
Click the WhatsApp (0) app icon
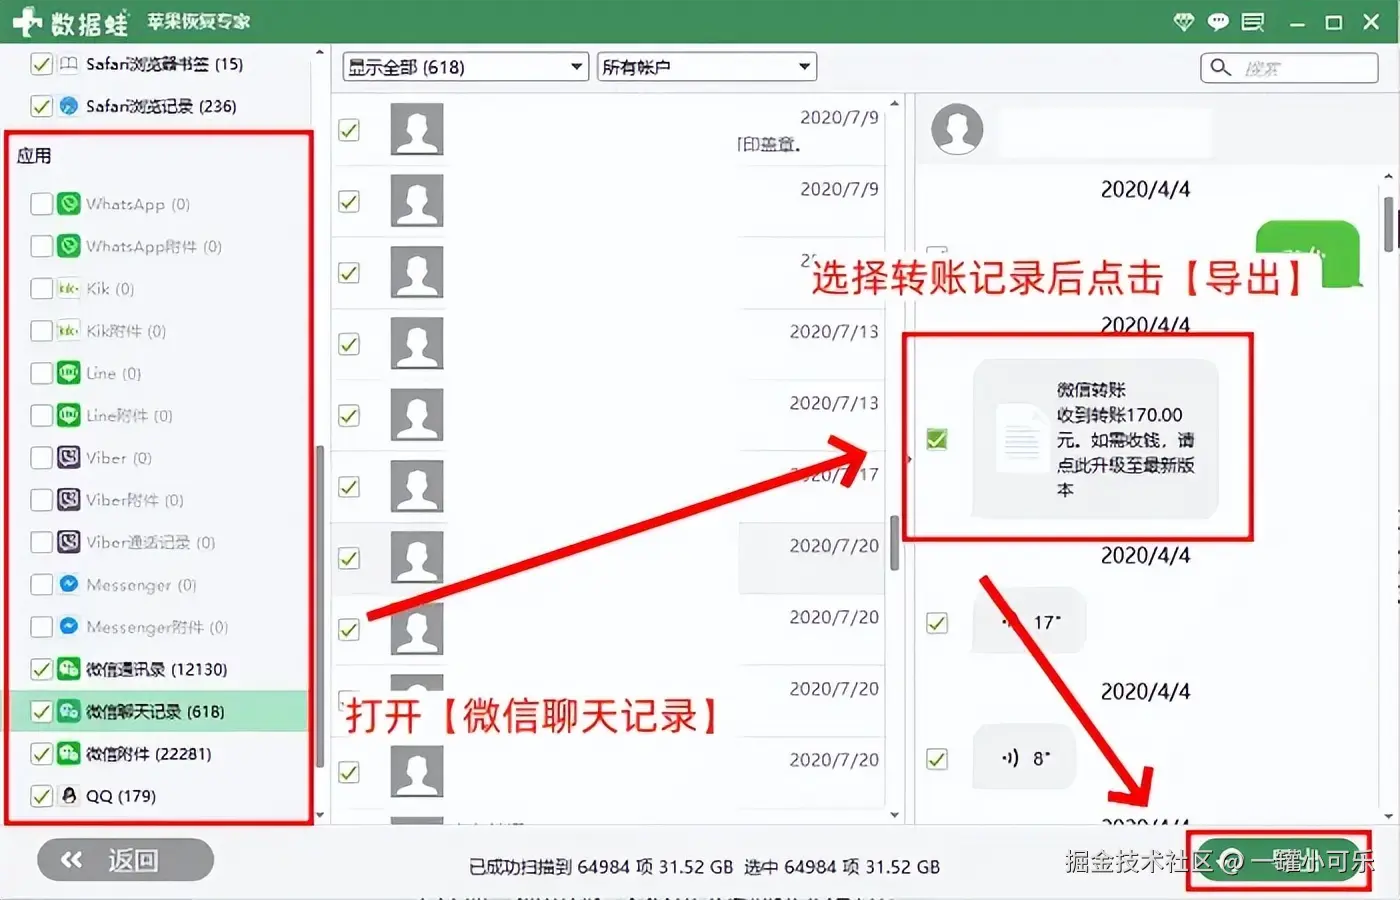pos(68,204)
